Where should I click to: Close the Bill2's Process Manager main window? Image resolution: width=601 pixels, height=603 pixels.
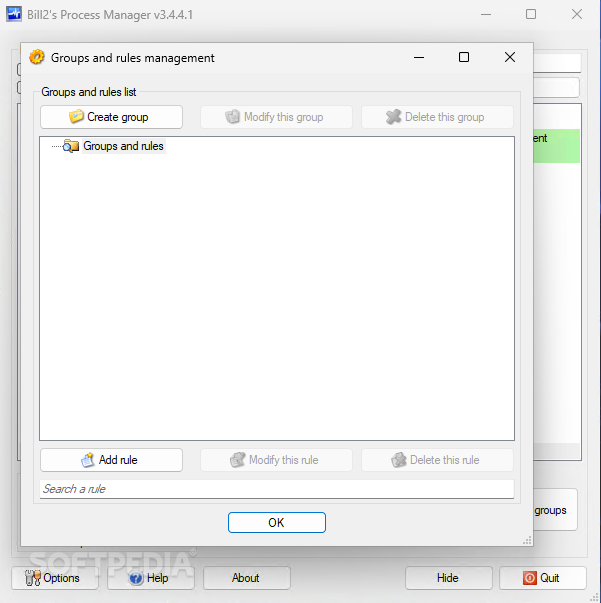(577, 14)
